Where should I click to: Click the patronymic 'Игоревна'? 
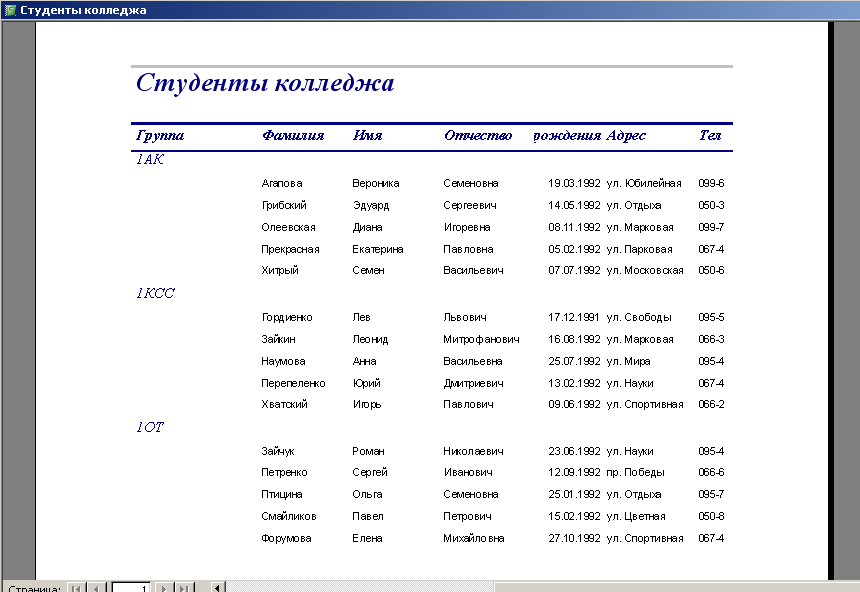pos(467,227)
